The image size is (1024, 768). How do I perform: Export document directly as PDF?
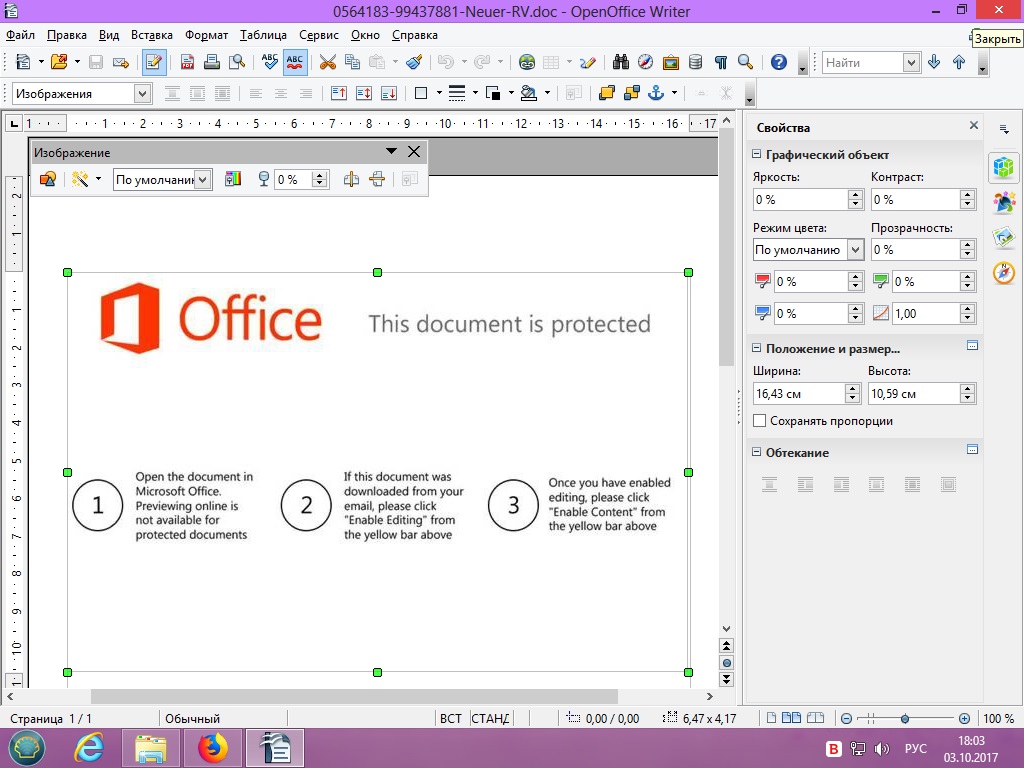tap(187, 62)
